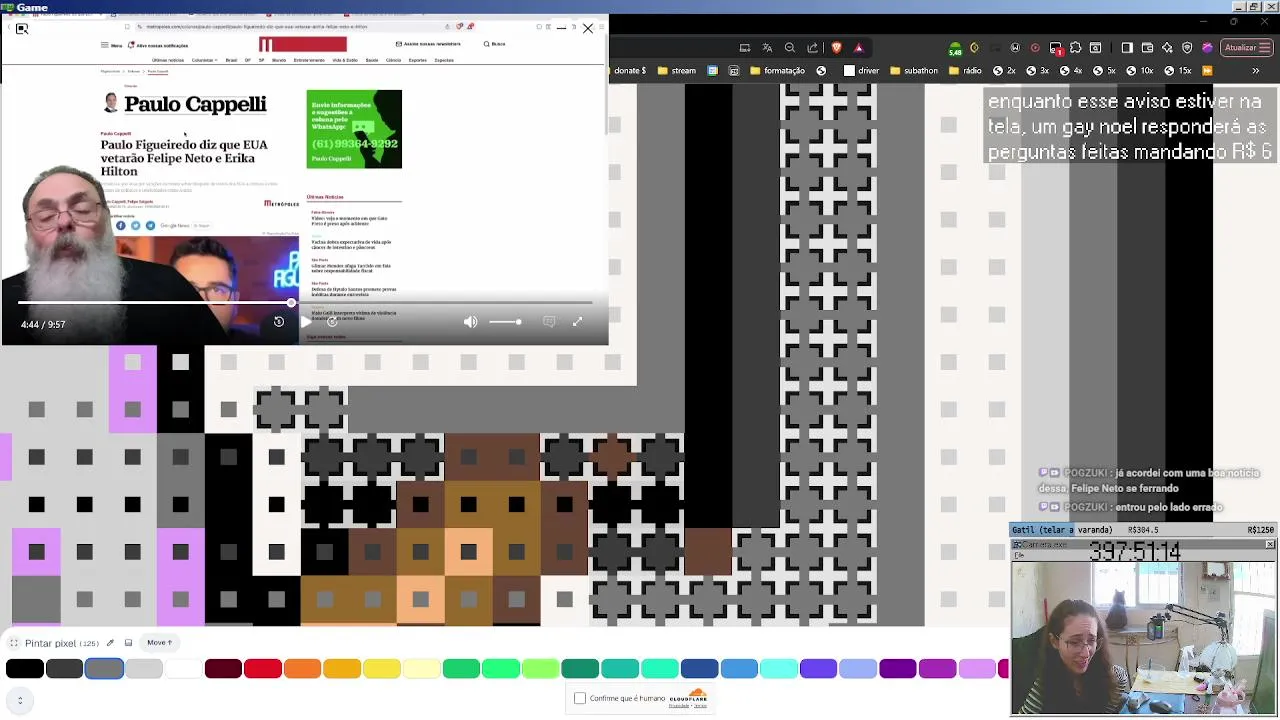Image resolution: width=1280 pixels, height=720 pixels.
Task: Click the Move ↑ button
Action: 160,642
